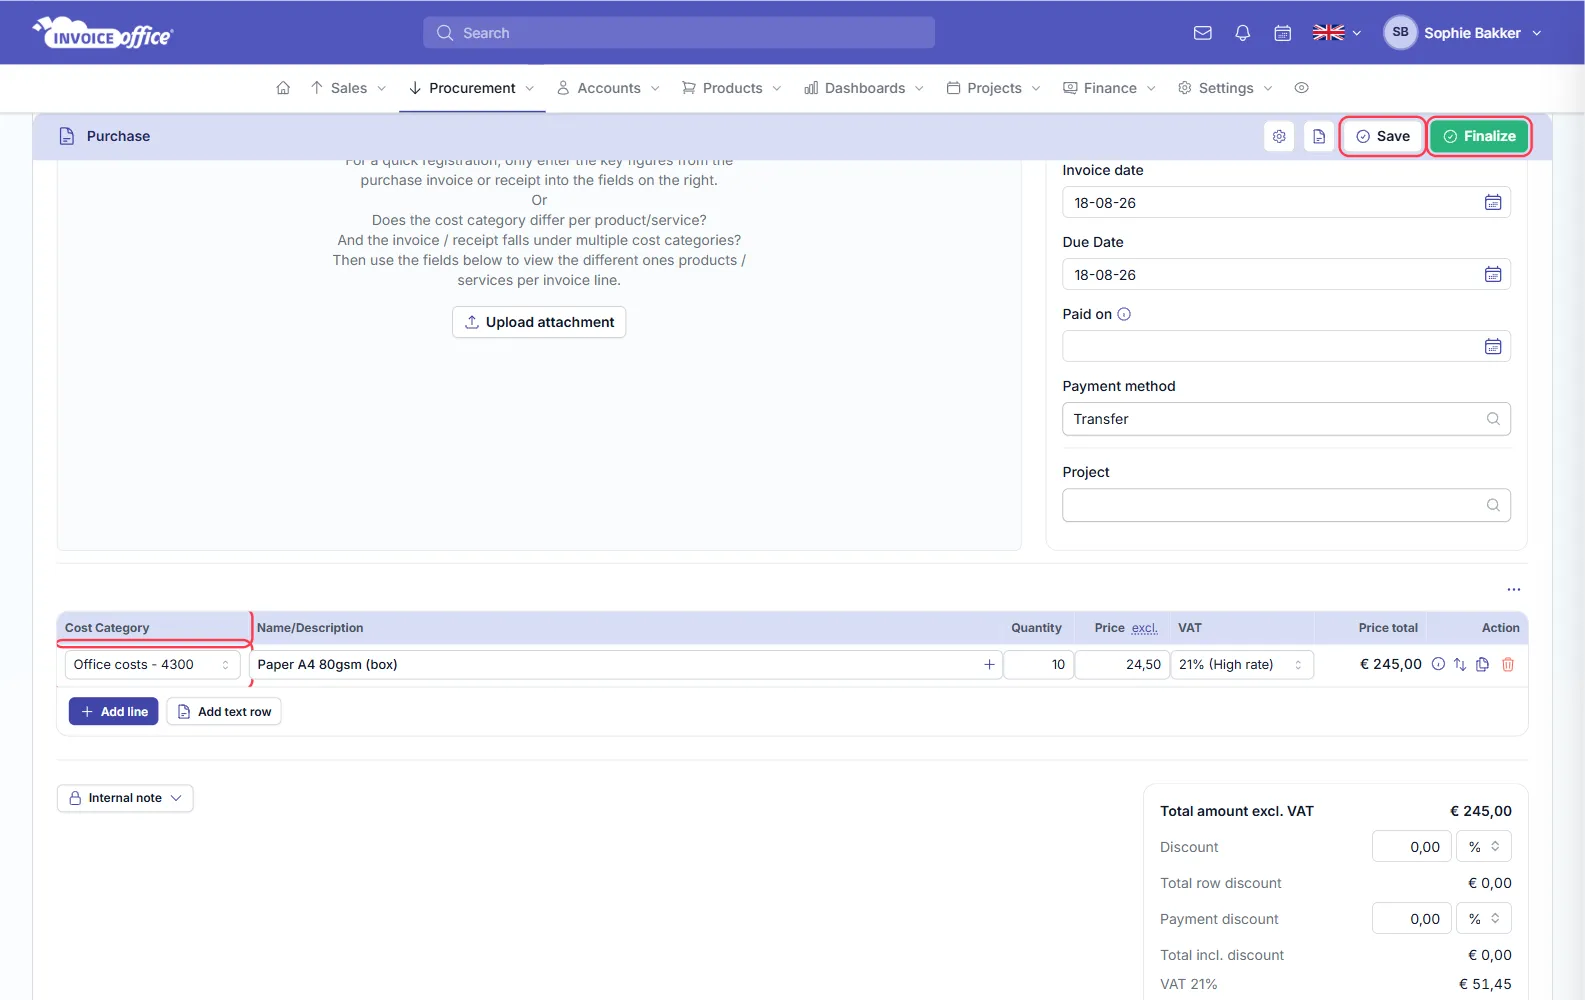
Task: Duplicate the Paper A4 invoice line
Action: 1483,664
